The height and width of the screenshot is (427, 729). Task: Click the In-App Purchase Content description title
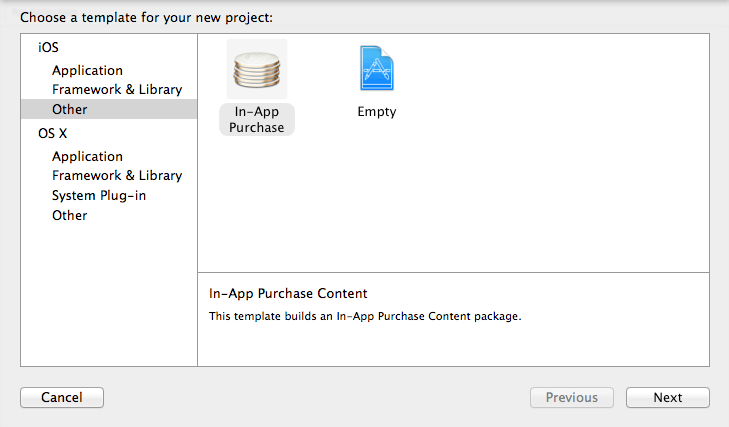(288, 294)
